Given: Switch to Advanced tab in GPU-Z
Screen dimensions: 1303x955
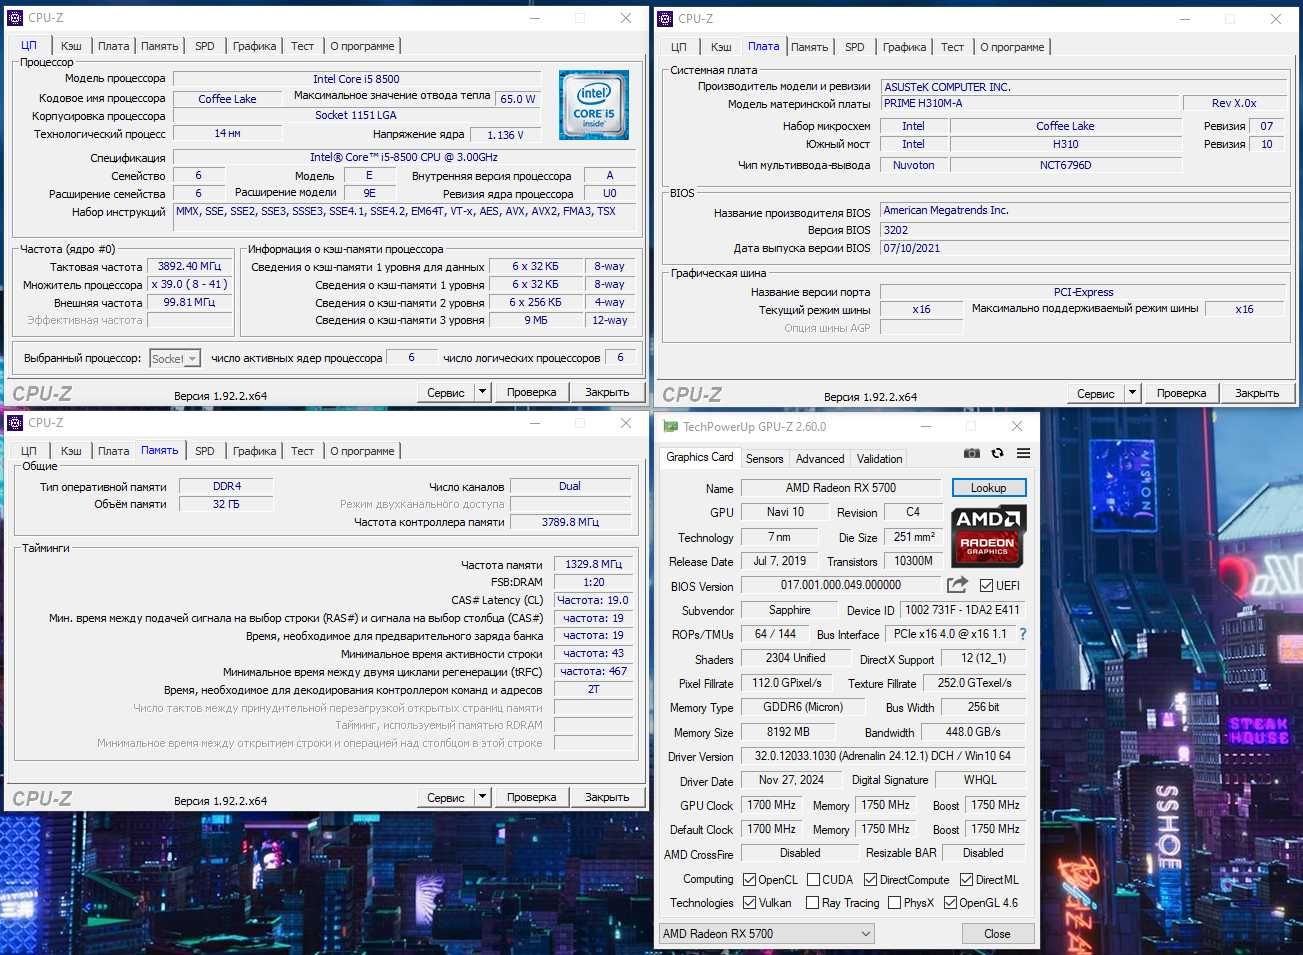Looking at the screenshot, I should pos(820,459).
